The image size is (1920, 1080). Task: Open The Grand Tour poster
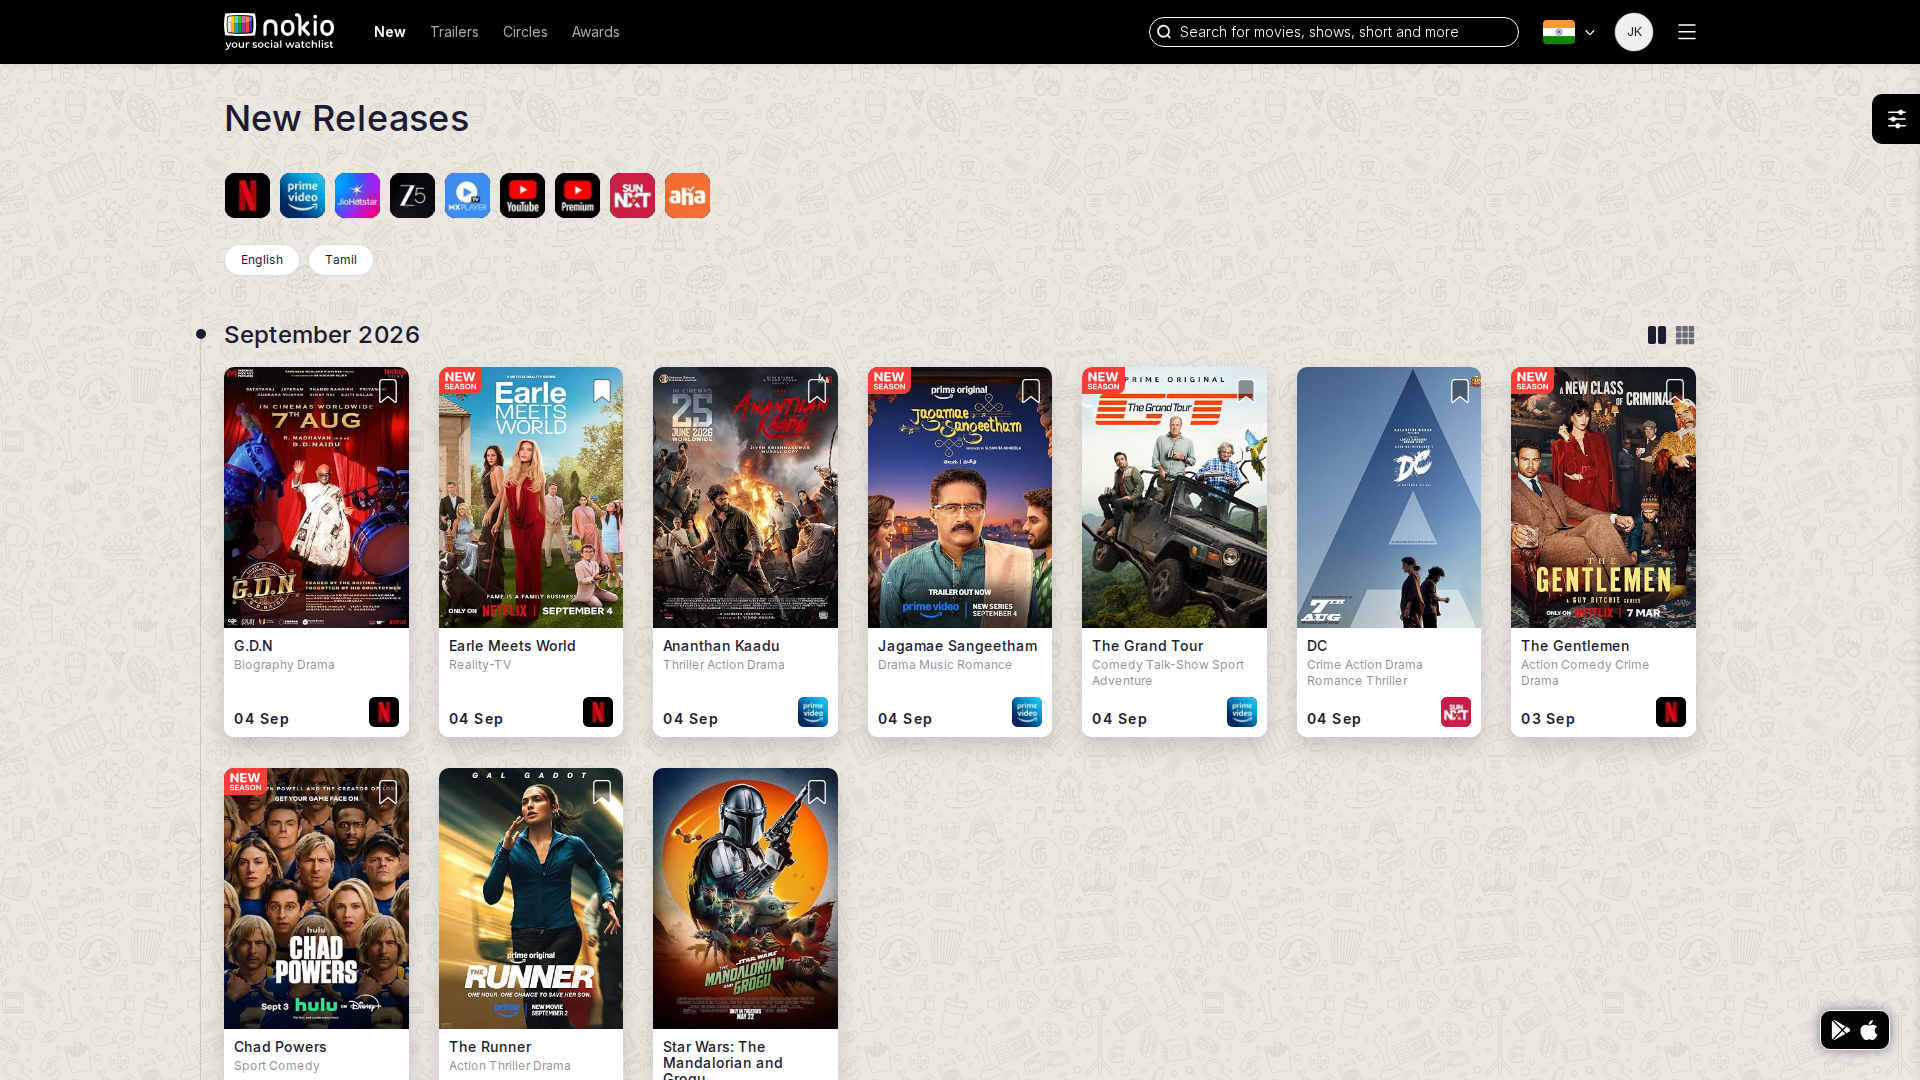point(1174,497)
